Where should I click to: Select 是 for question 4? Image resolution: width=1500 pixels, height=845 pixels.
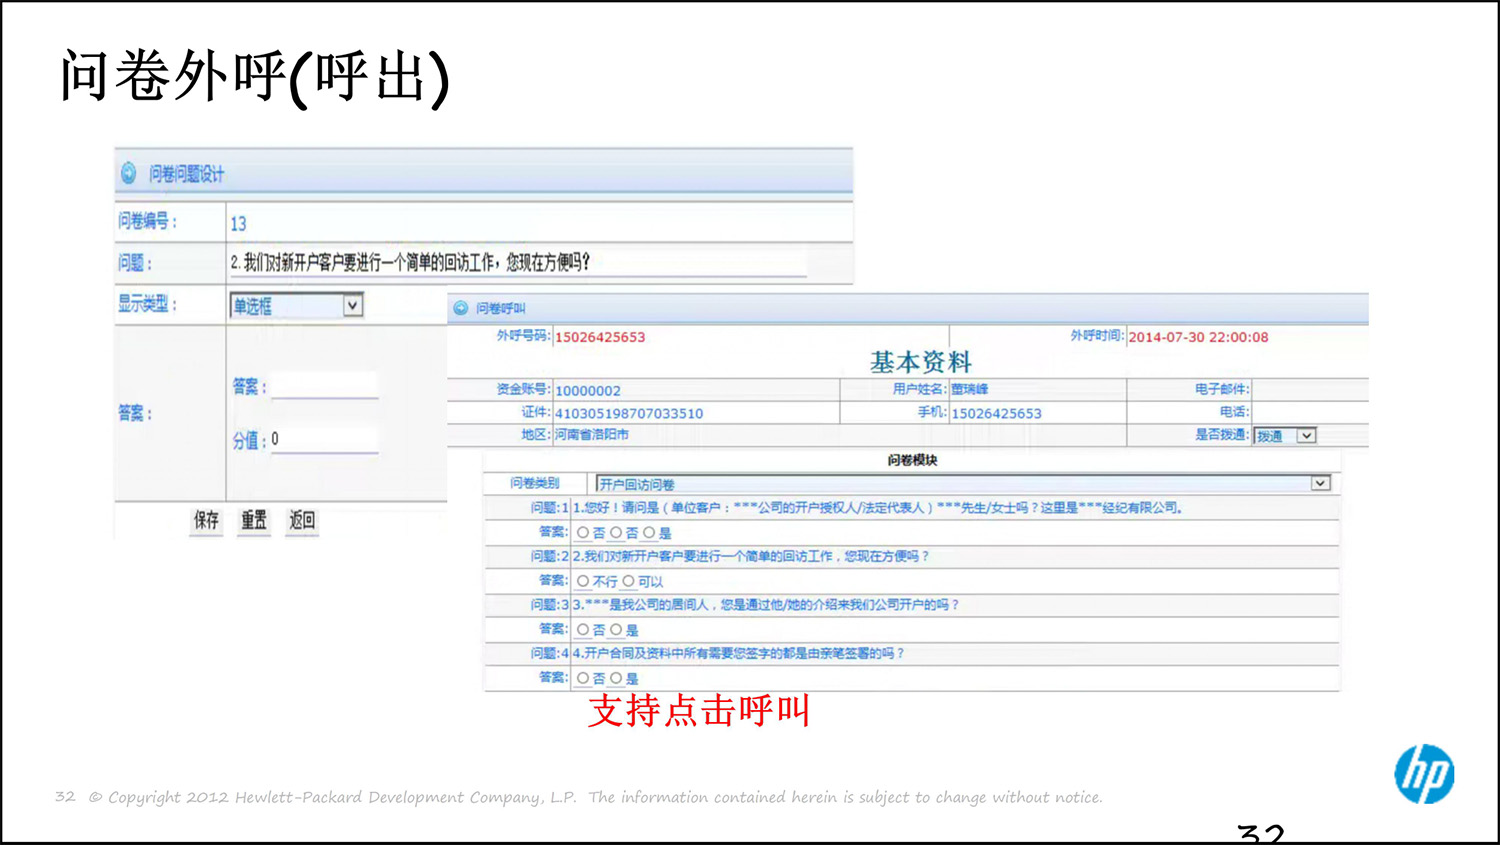click(x=614, y=680)
